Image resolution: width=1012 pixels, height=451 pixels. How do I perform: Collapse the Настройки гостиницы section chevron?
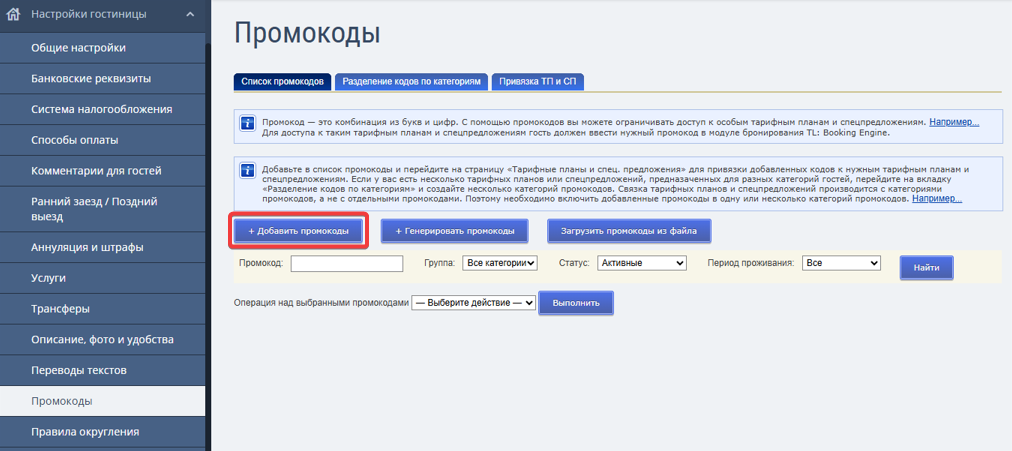pos(189,14)
